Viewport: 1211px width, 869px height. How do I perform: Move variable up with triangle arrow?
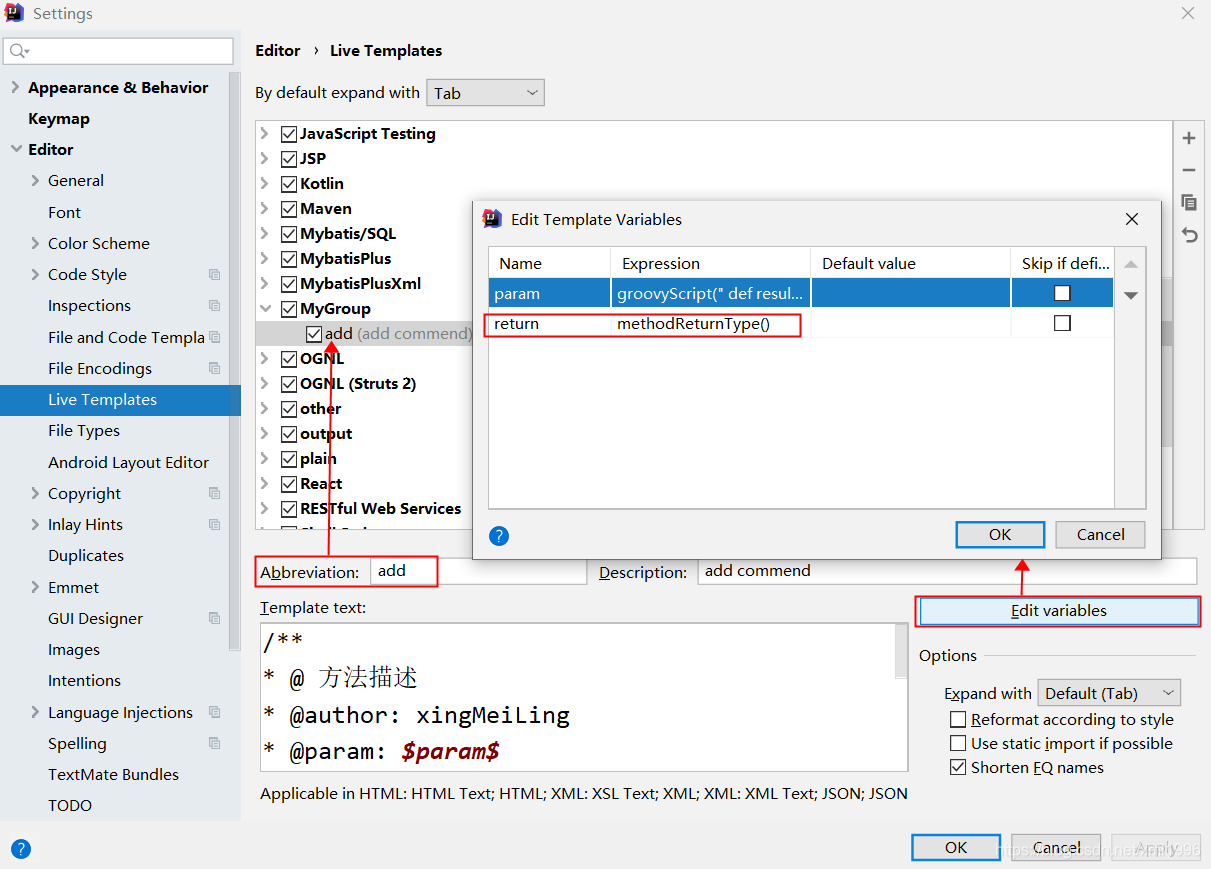pos(1131,265)
